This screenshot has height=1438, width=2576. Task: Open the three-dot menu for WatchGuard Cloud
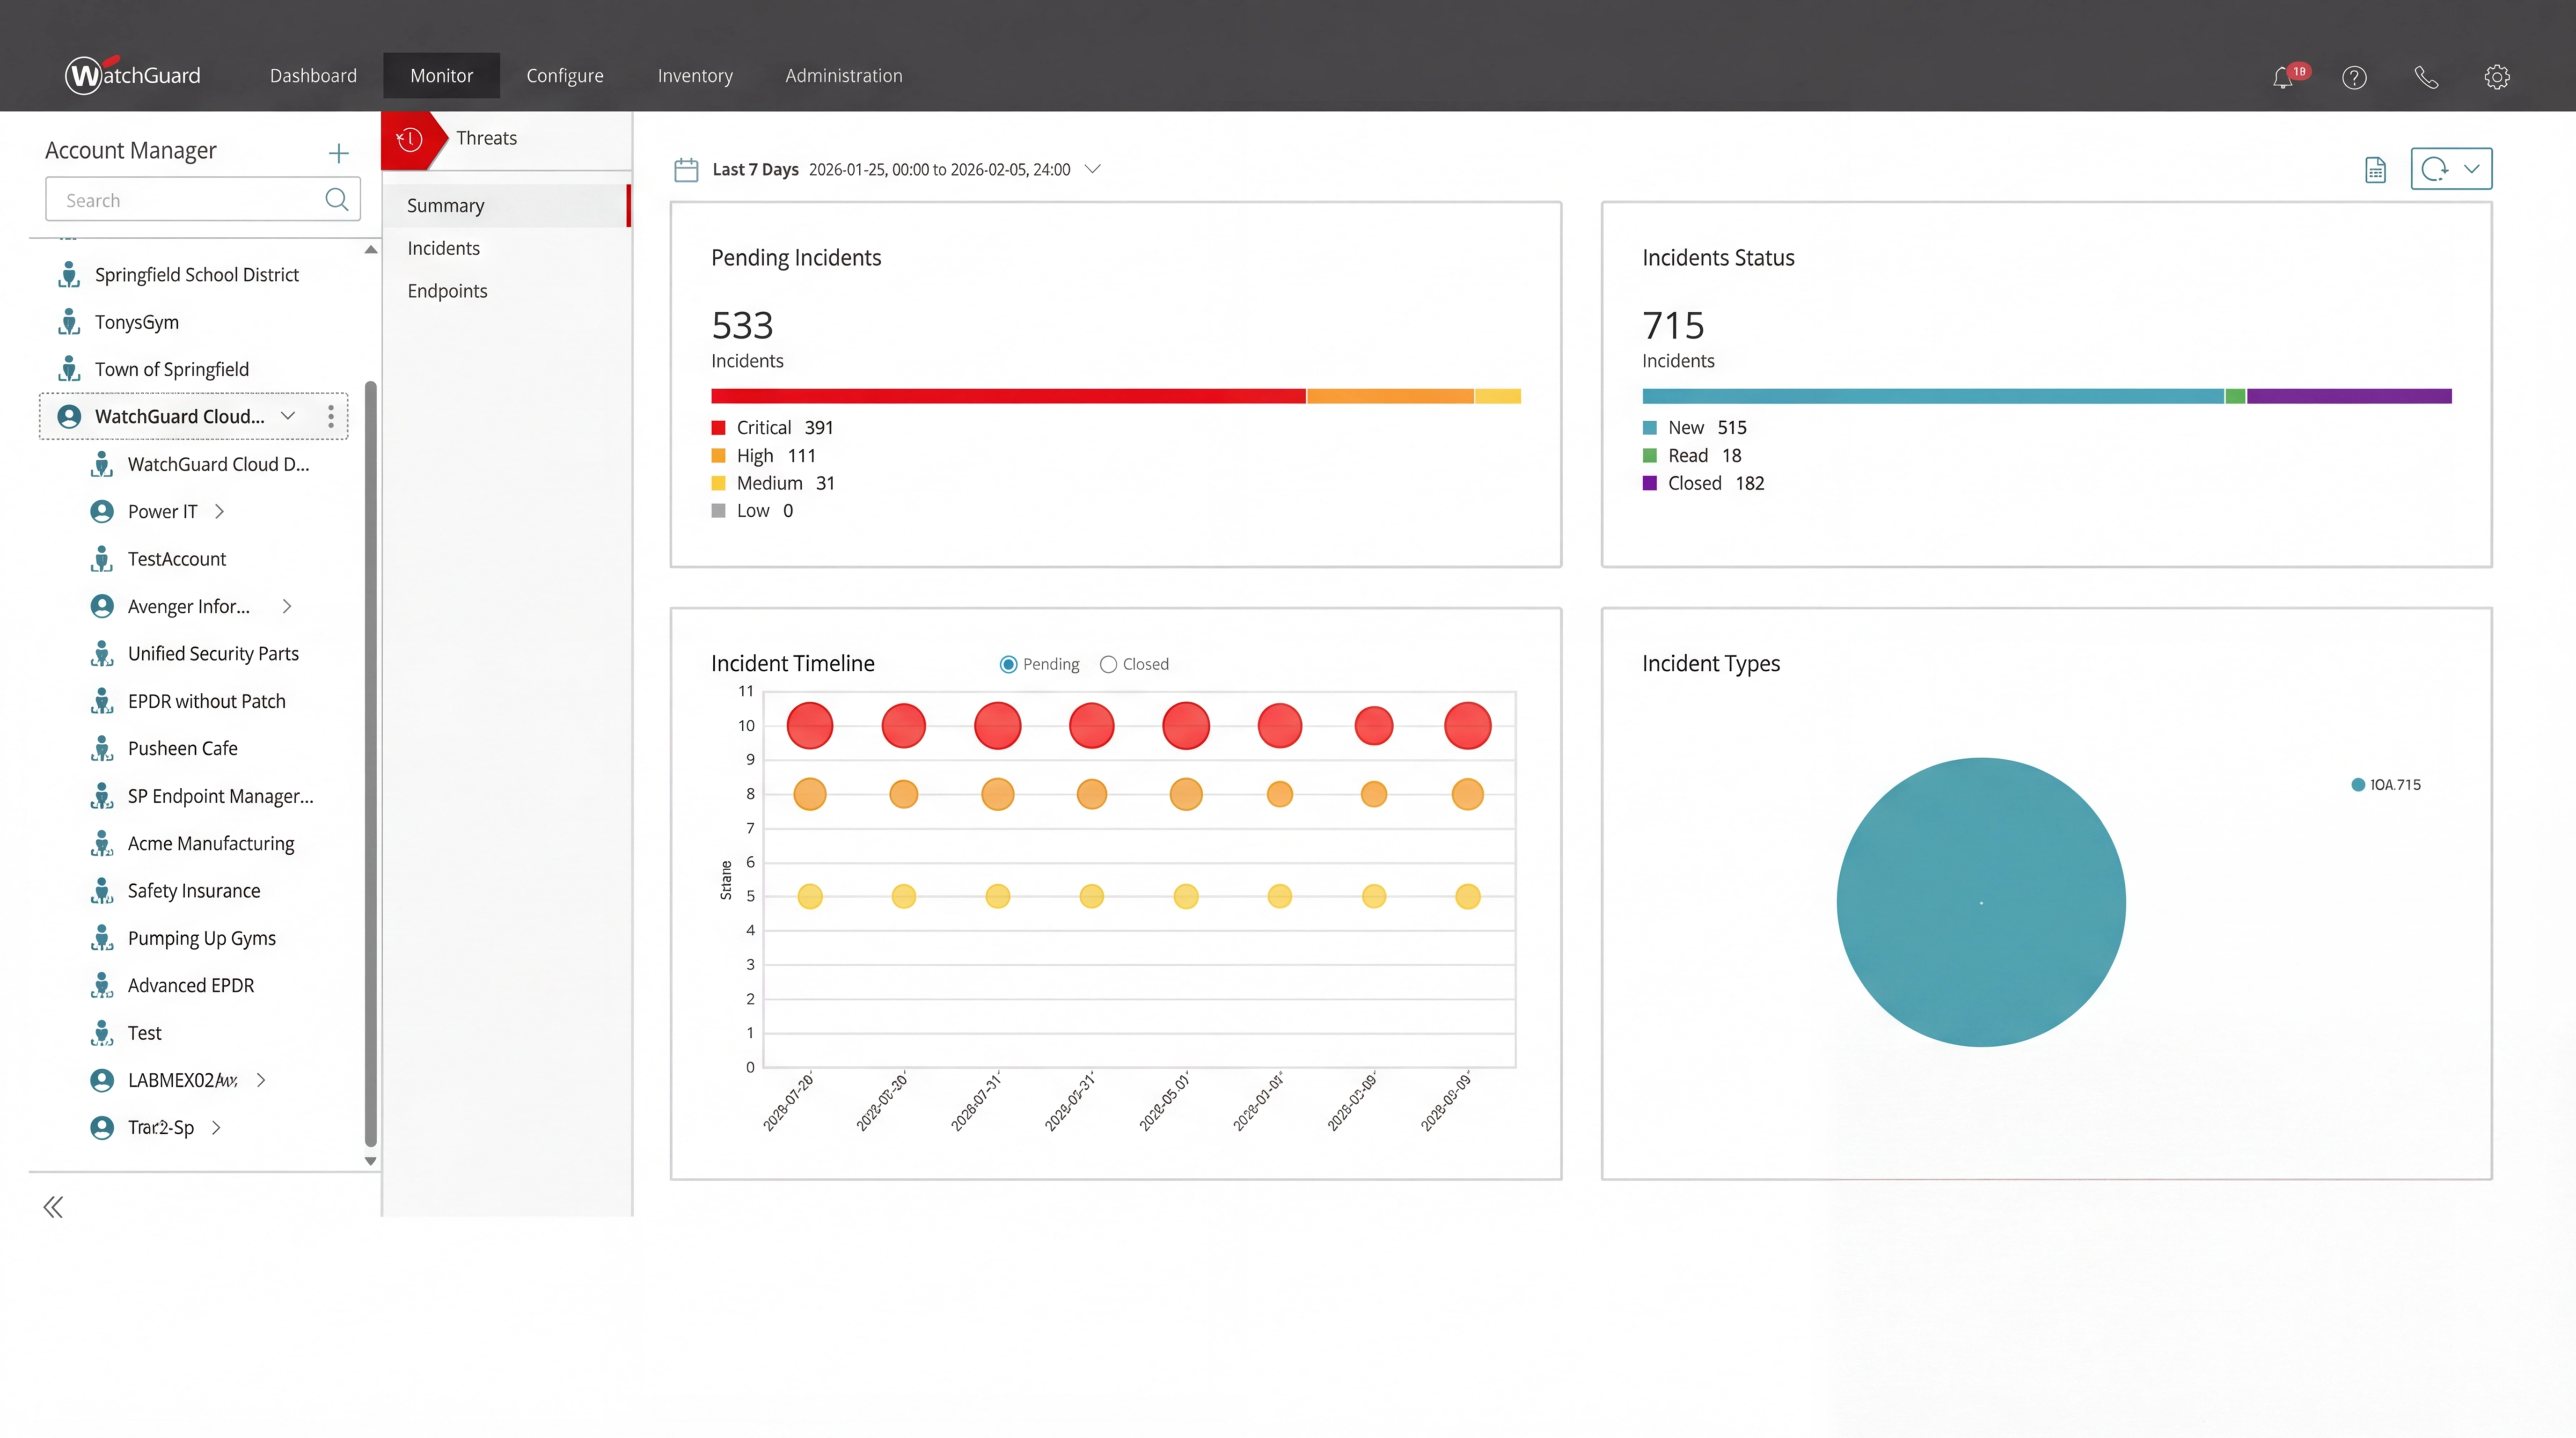point(331,416)
